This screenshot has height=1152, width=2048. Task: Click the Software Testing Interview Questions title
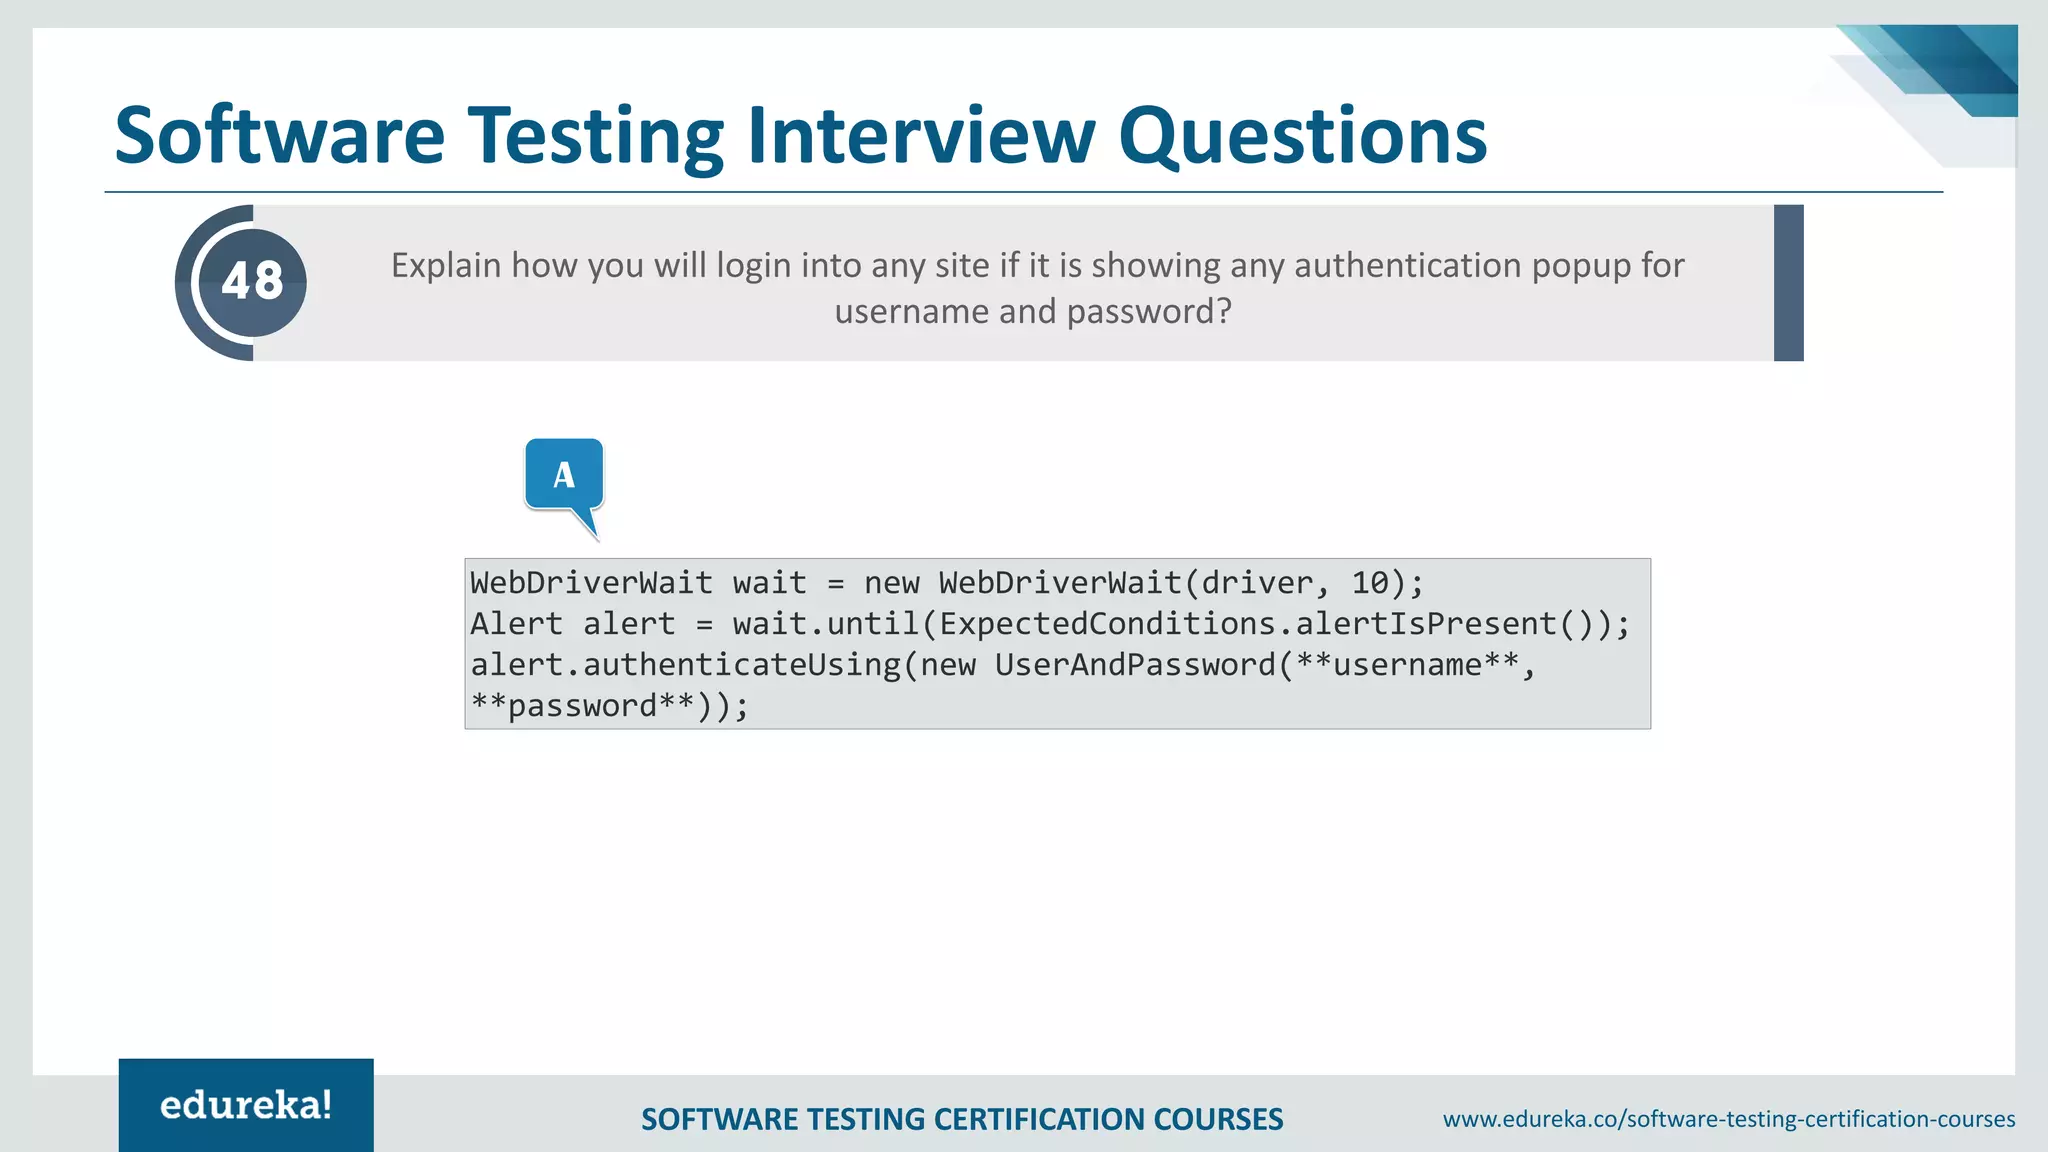pos(801,136)
